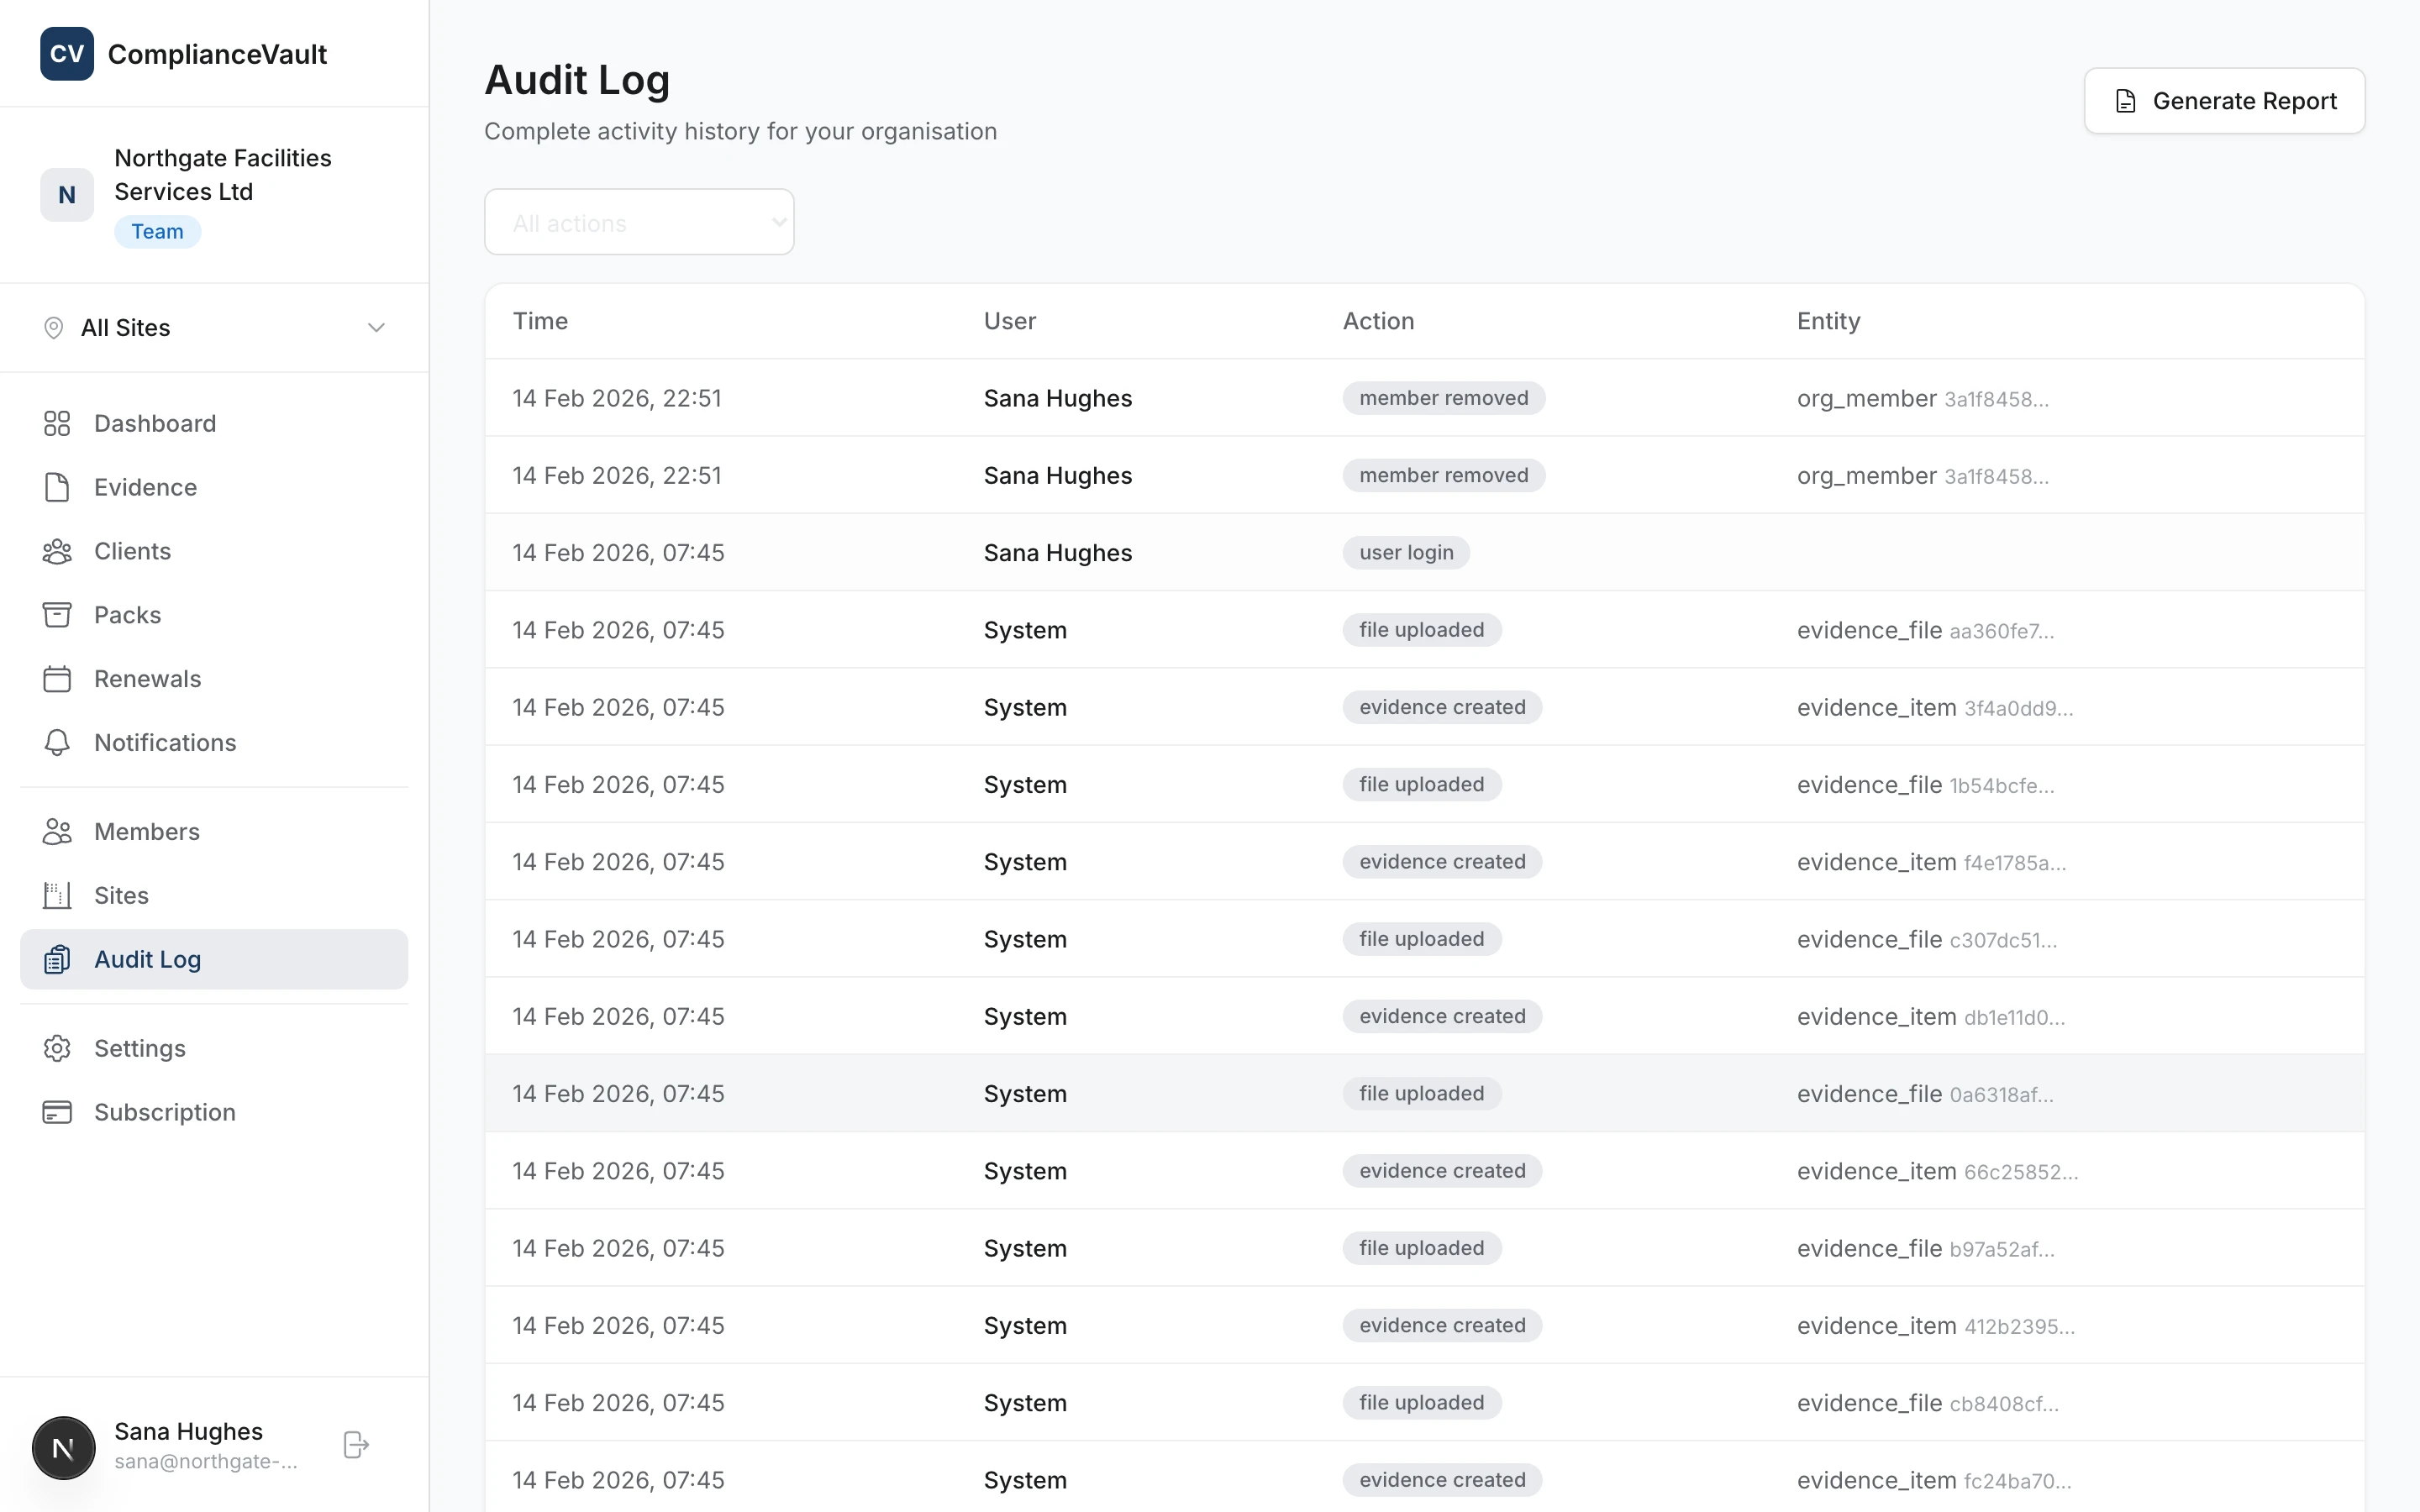2420x1512 pixels.
Task: Click the Renewals calendar icon
Action: coord(56,679)
